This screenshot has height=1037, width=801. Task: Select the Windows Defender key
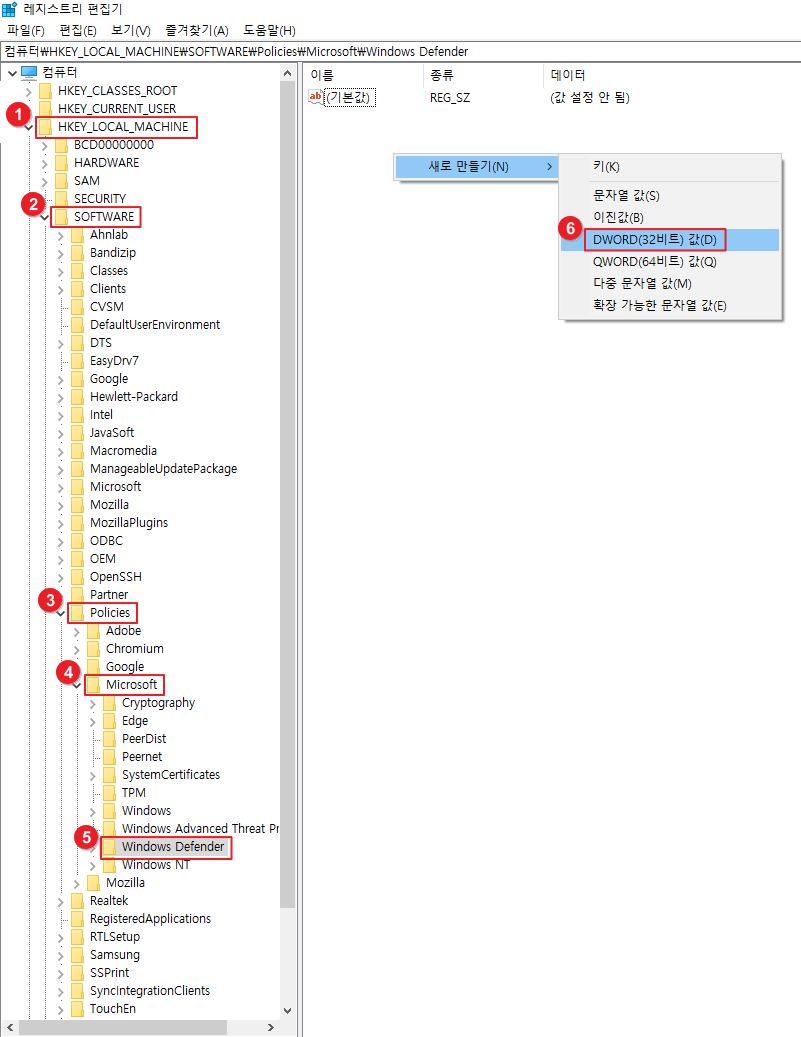point(173,847)
